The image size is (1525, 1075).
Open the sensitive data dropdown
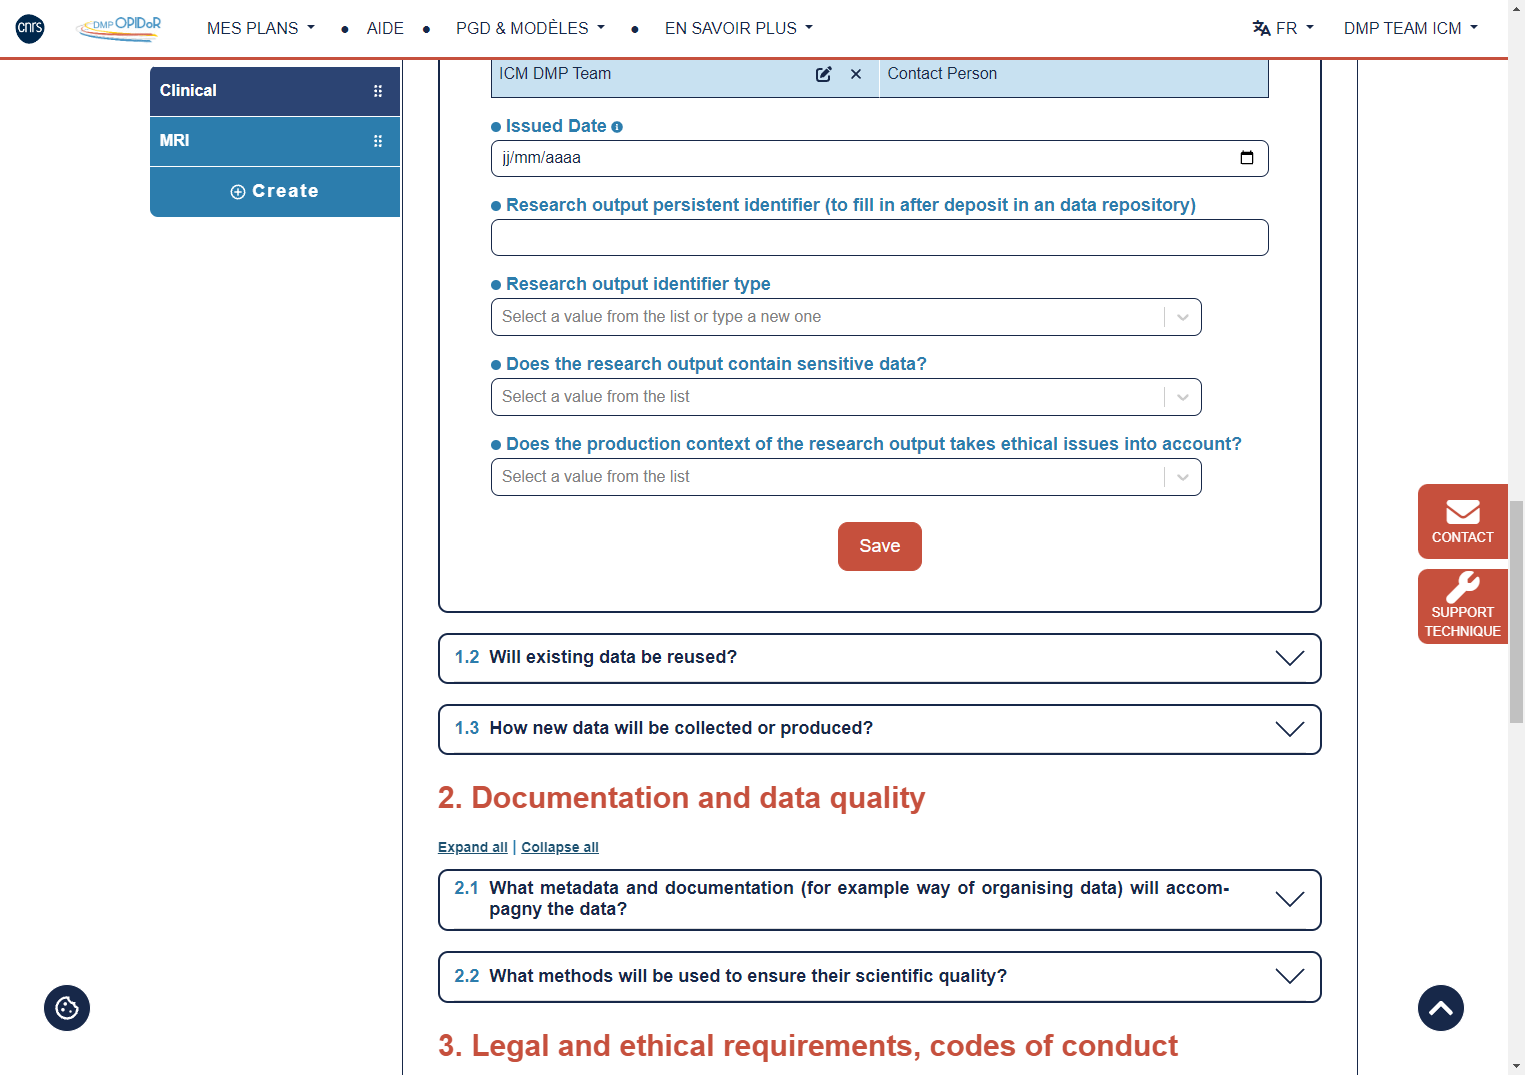(x=846, y=397)
